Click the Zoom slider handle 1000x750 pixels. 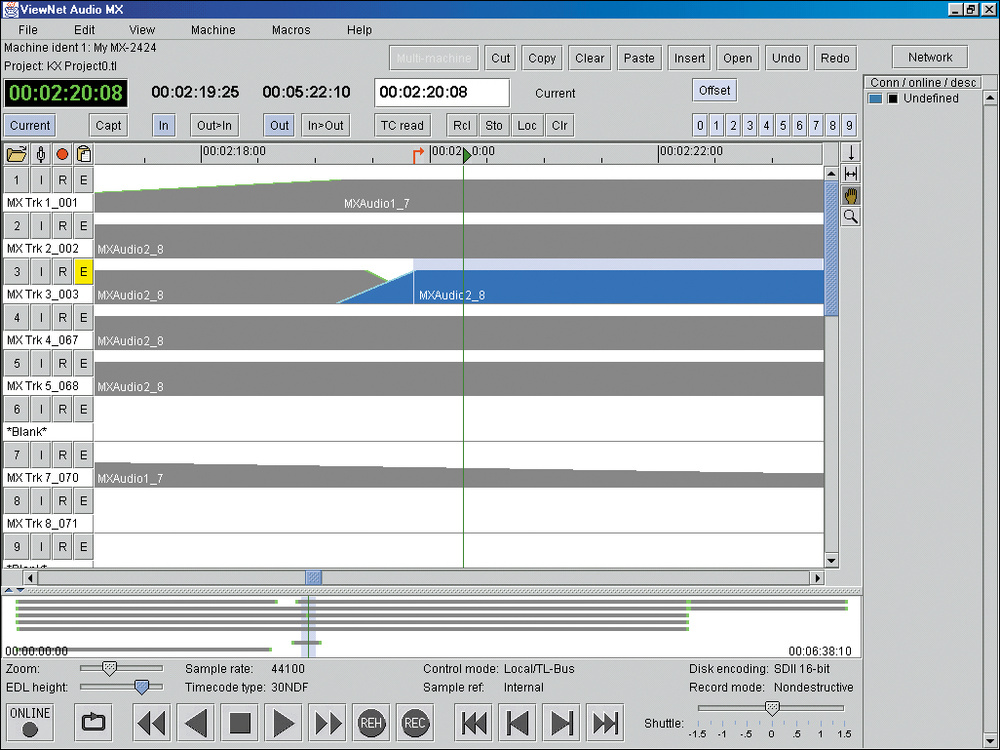coord(110,668)
